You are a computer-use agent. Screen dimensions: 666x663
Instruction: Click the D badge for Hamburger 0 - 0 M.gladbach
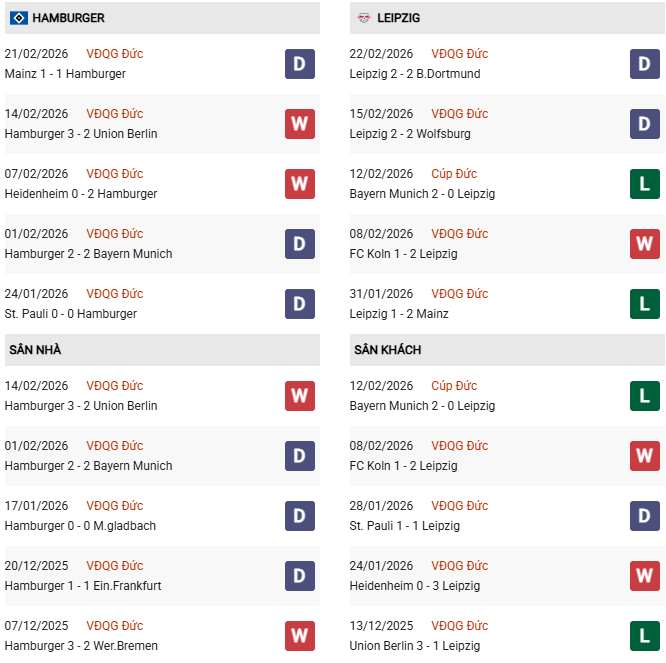[x=300, y=516]
